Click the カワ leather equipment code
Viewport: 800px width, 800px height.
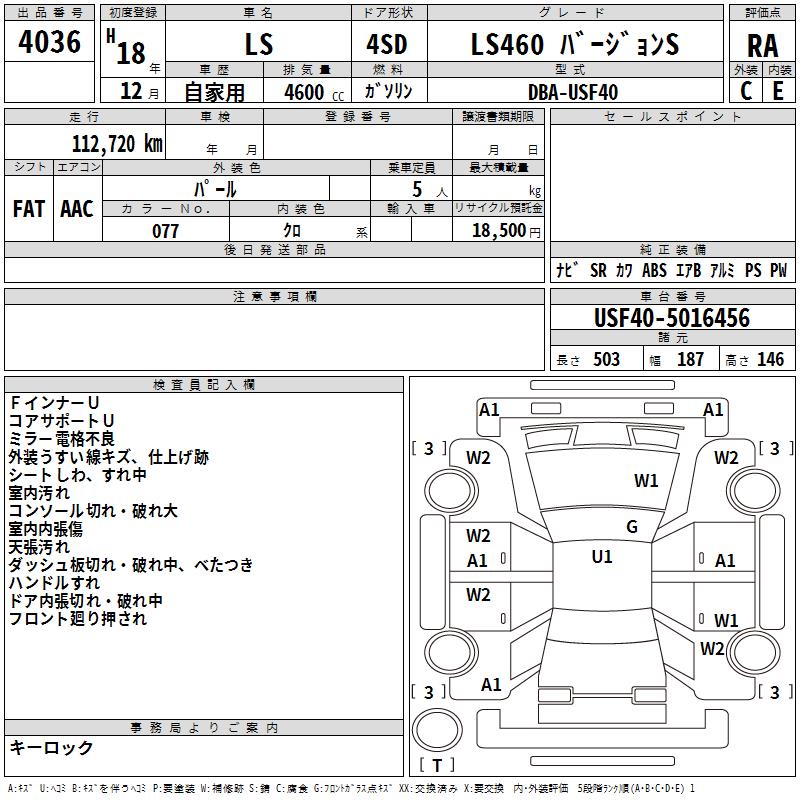coord(624,270)
